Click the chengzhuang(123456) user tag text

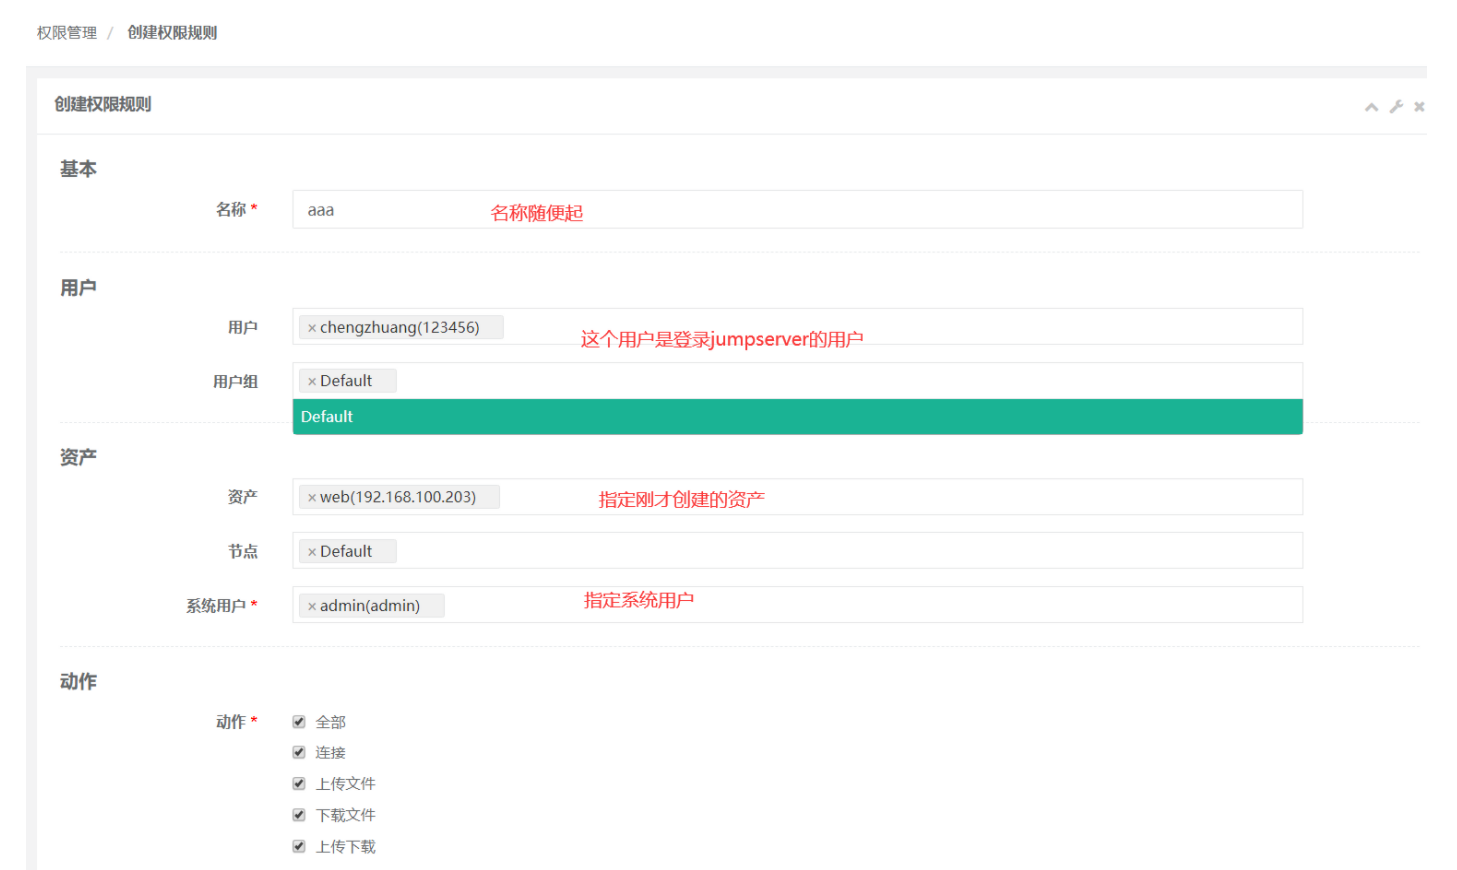400,328
